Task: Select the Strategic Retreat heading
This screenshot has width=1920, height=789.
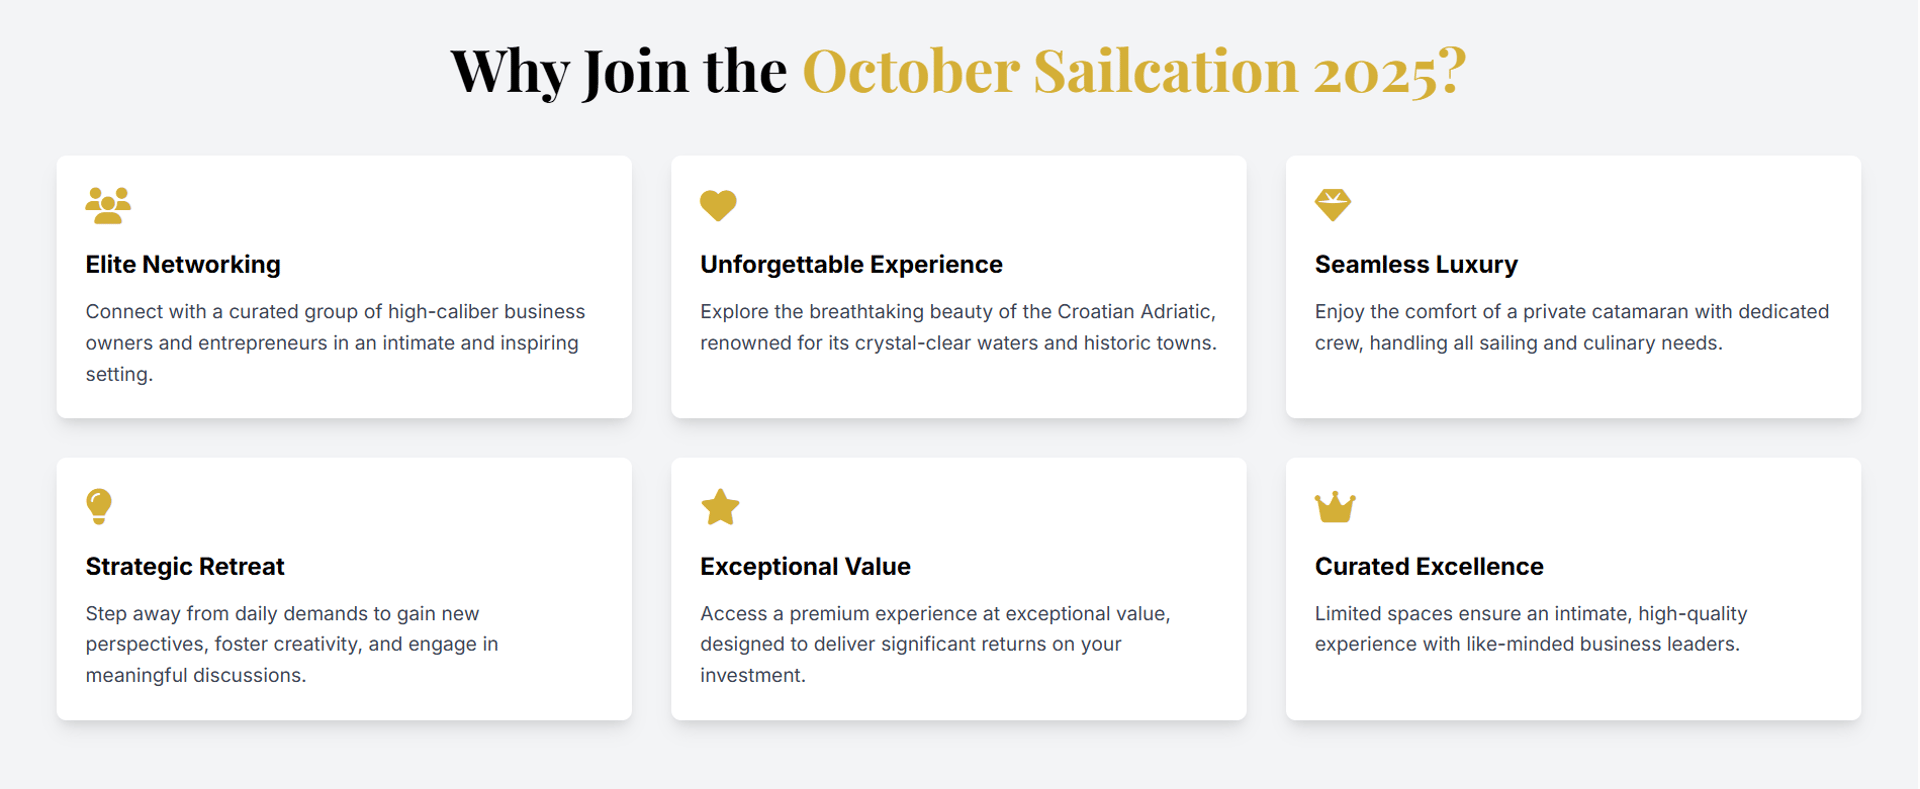Action: tap(185, 566)
